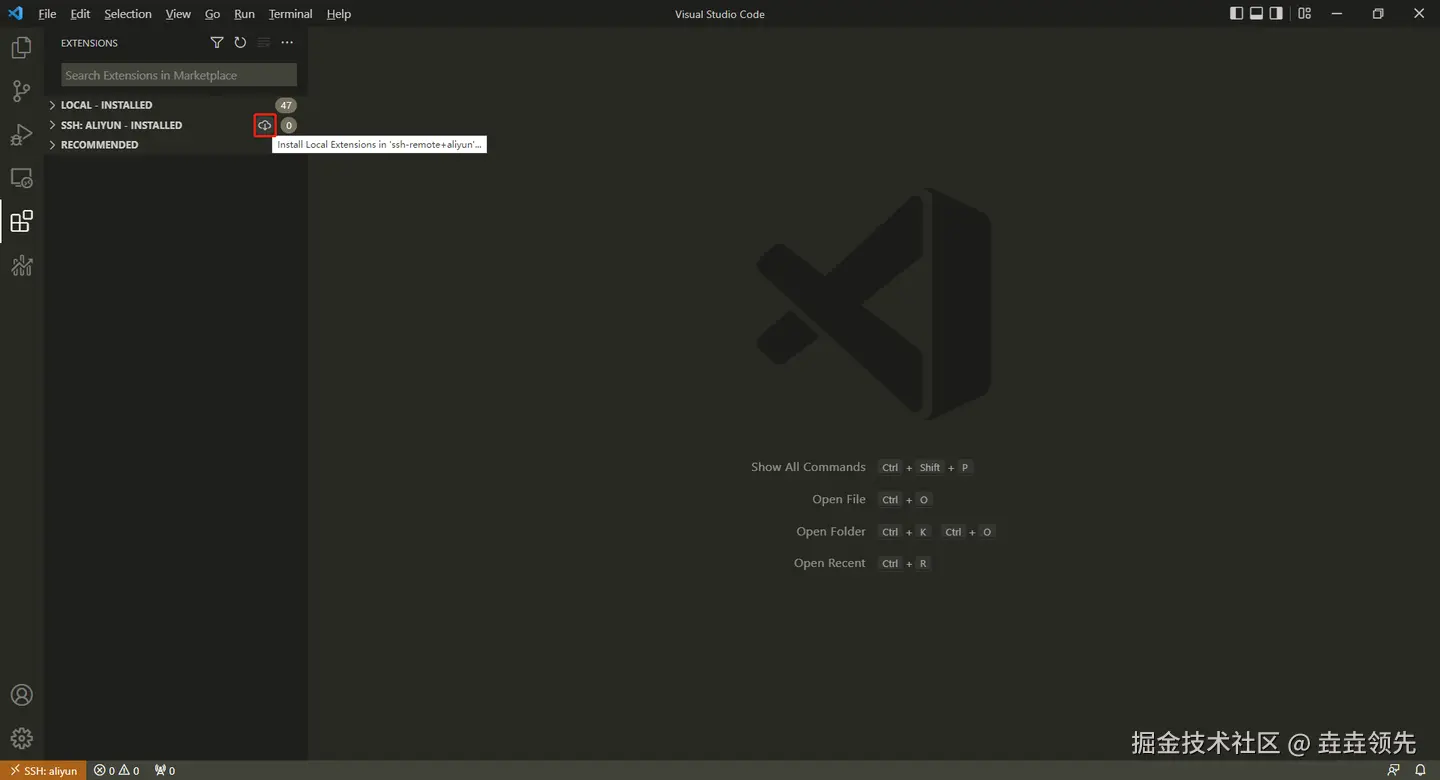1440x780 pixels.
Task: Select the Extensions view icon
Action: 21,221
